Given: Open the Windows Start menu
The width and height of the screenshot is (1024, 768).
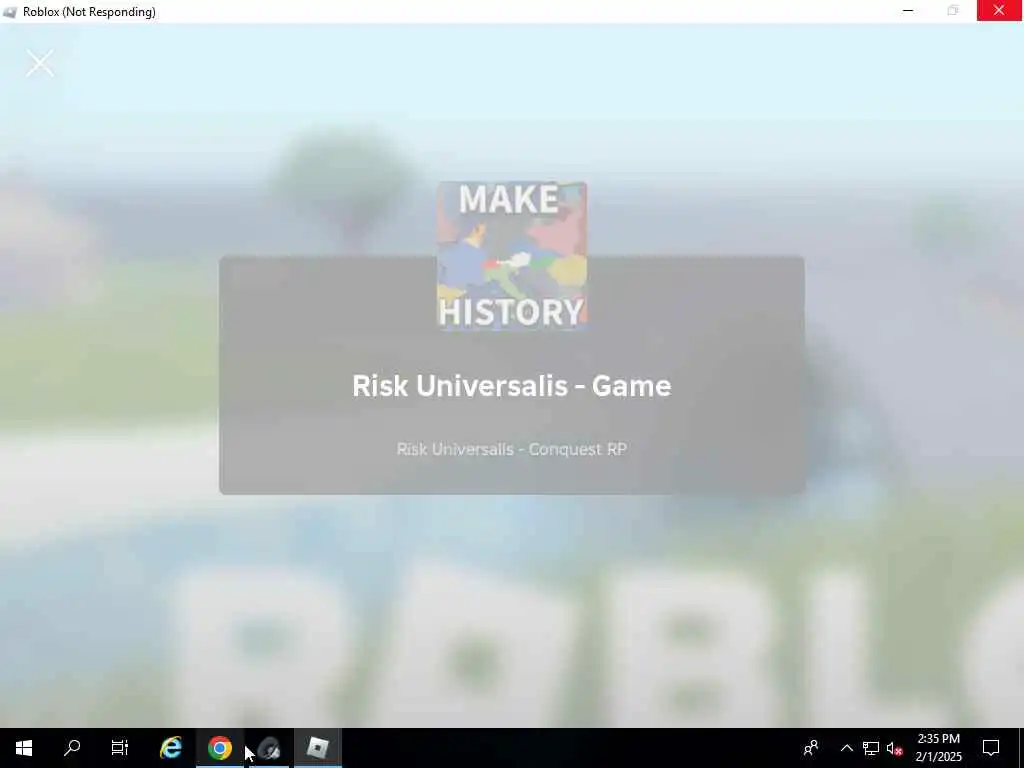Looking at the screenshot, I should point(24,748).
